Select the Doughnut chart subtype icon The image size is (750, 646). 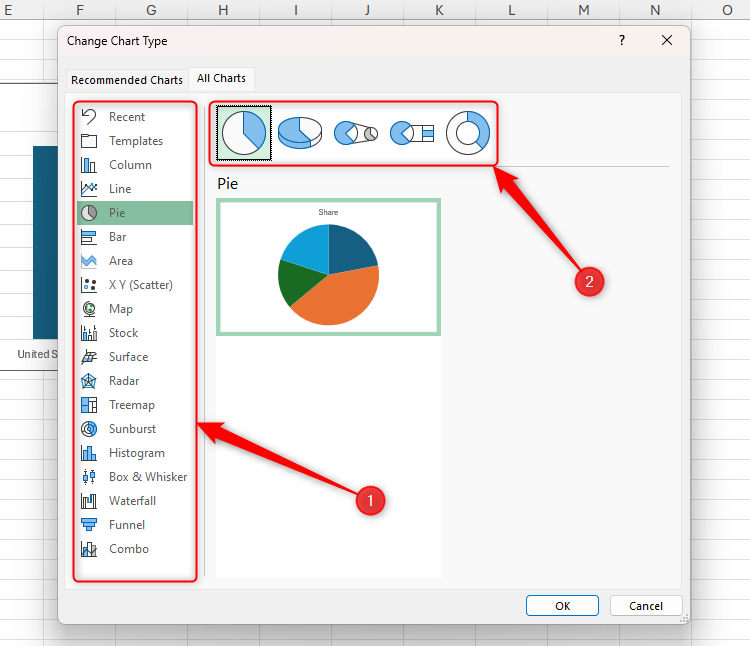[467, 133]
